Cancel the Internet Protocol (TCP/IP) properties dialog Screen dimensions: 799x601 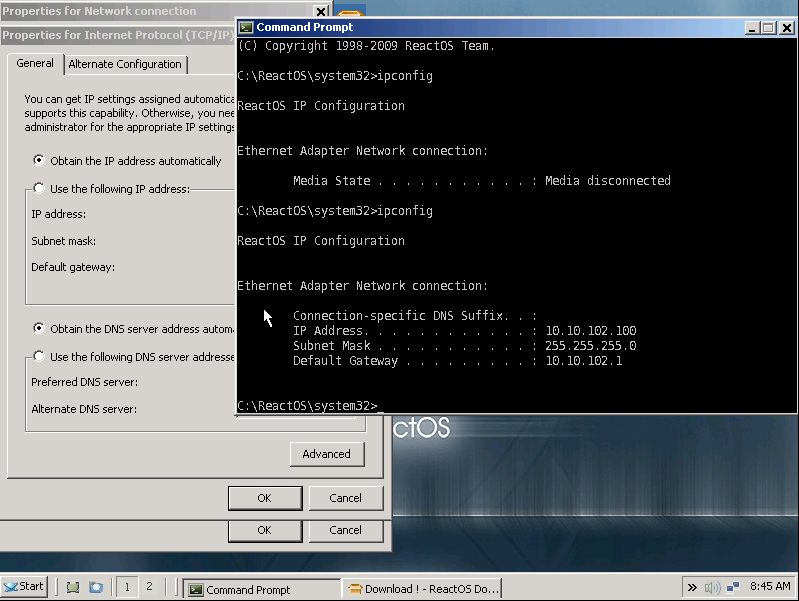345,498
